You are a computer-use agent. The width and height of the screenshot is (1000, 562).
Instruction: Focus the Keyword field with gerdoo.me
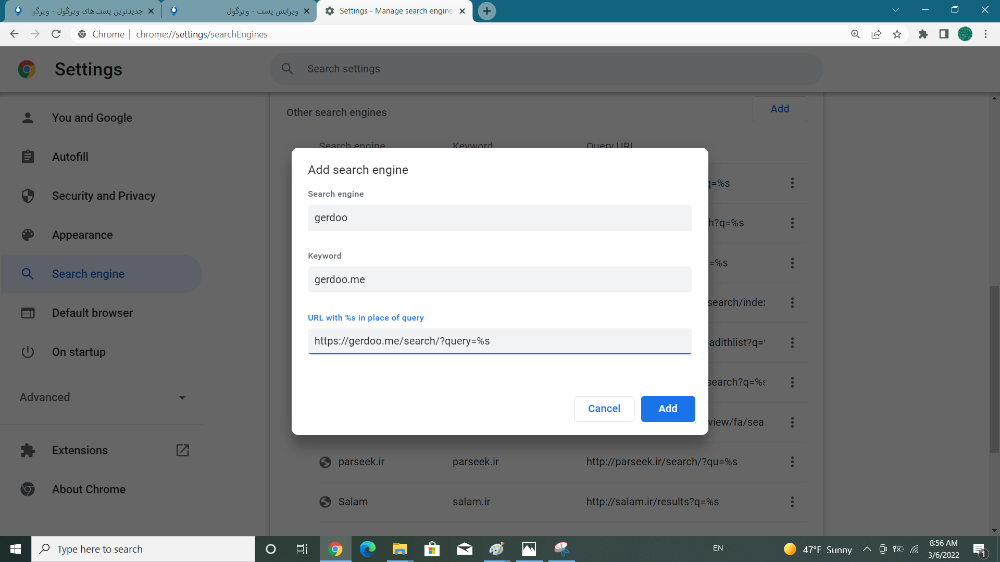[499, 279]
